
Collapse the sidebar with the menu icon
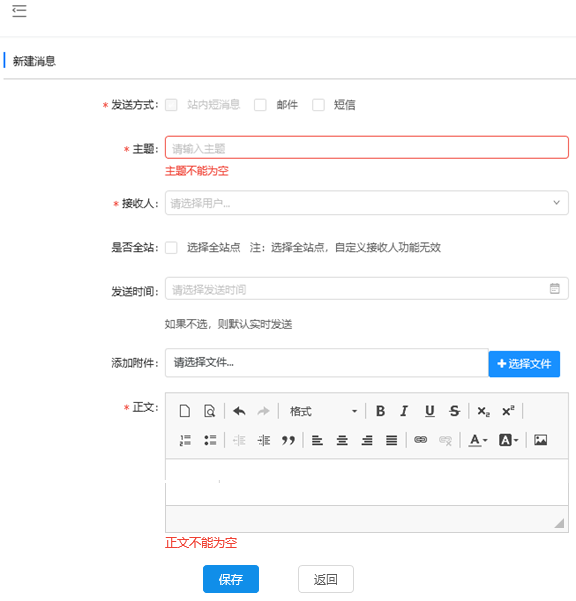[19, 11]
